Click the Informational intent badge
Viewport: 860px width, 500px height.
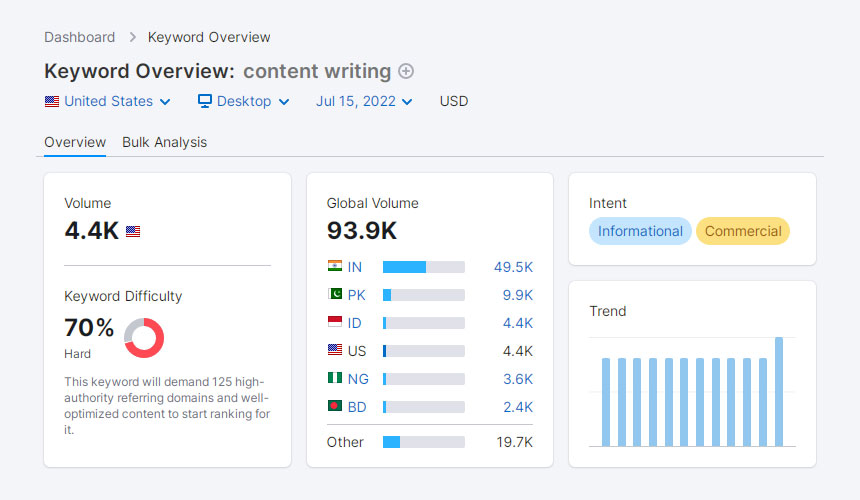coord(640,231)
